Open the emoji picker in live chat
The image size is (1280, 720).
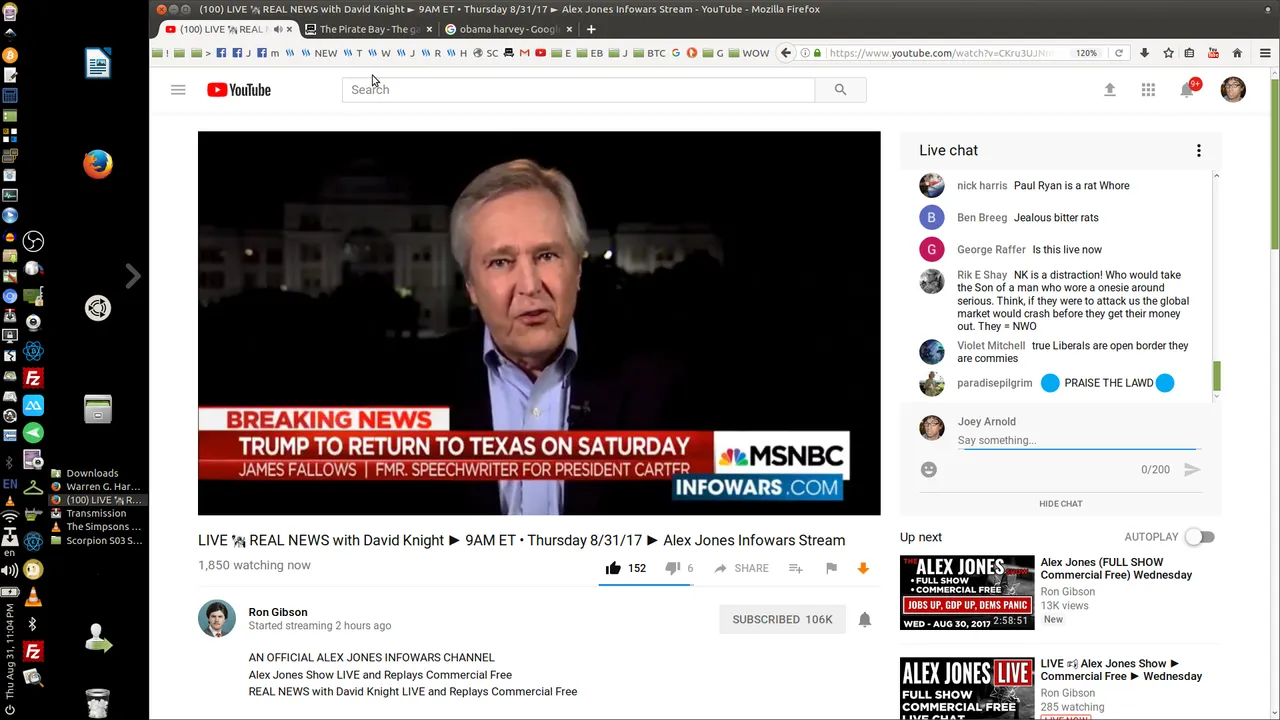pos(929,469)
